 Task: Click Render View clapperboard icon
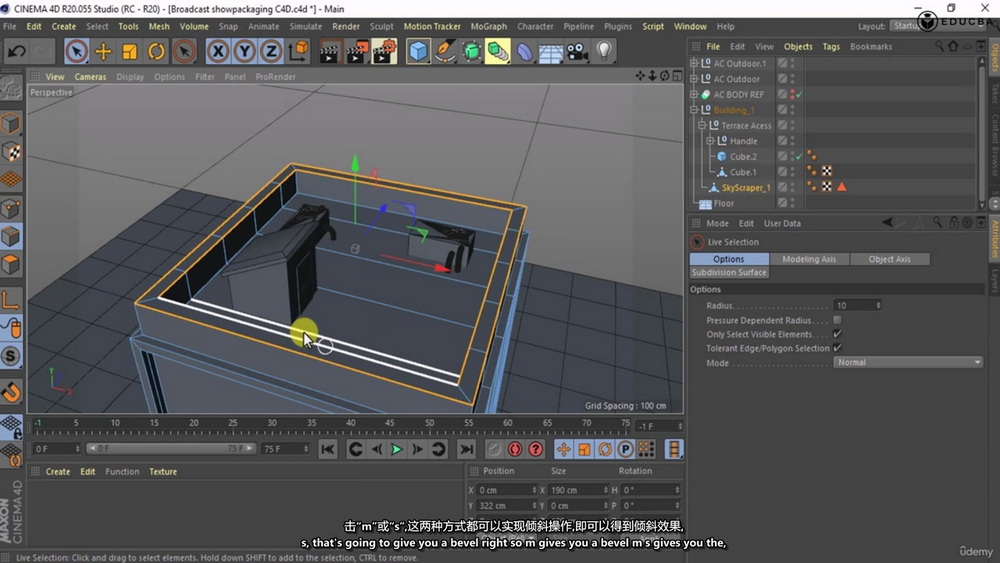329,51
